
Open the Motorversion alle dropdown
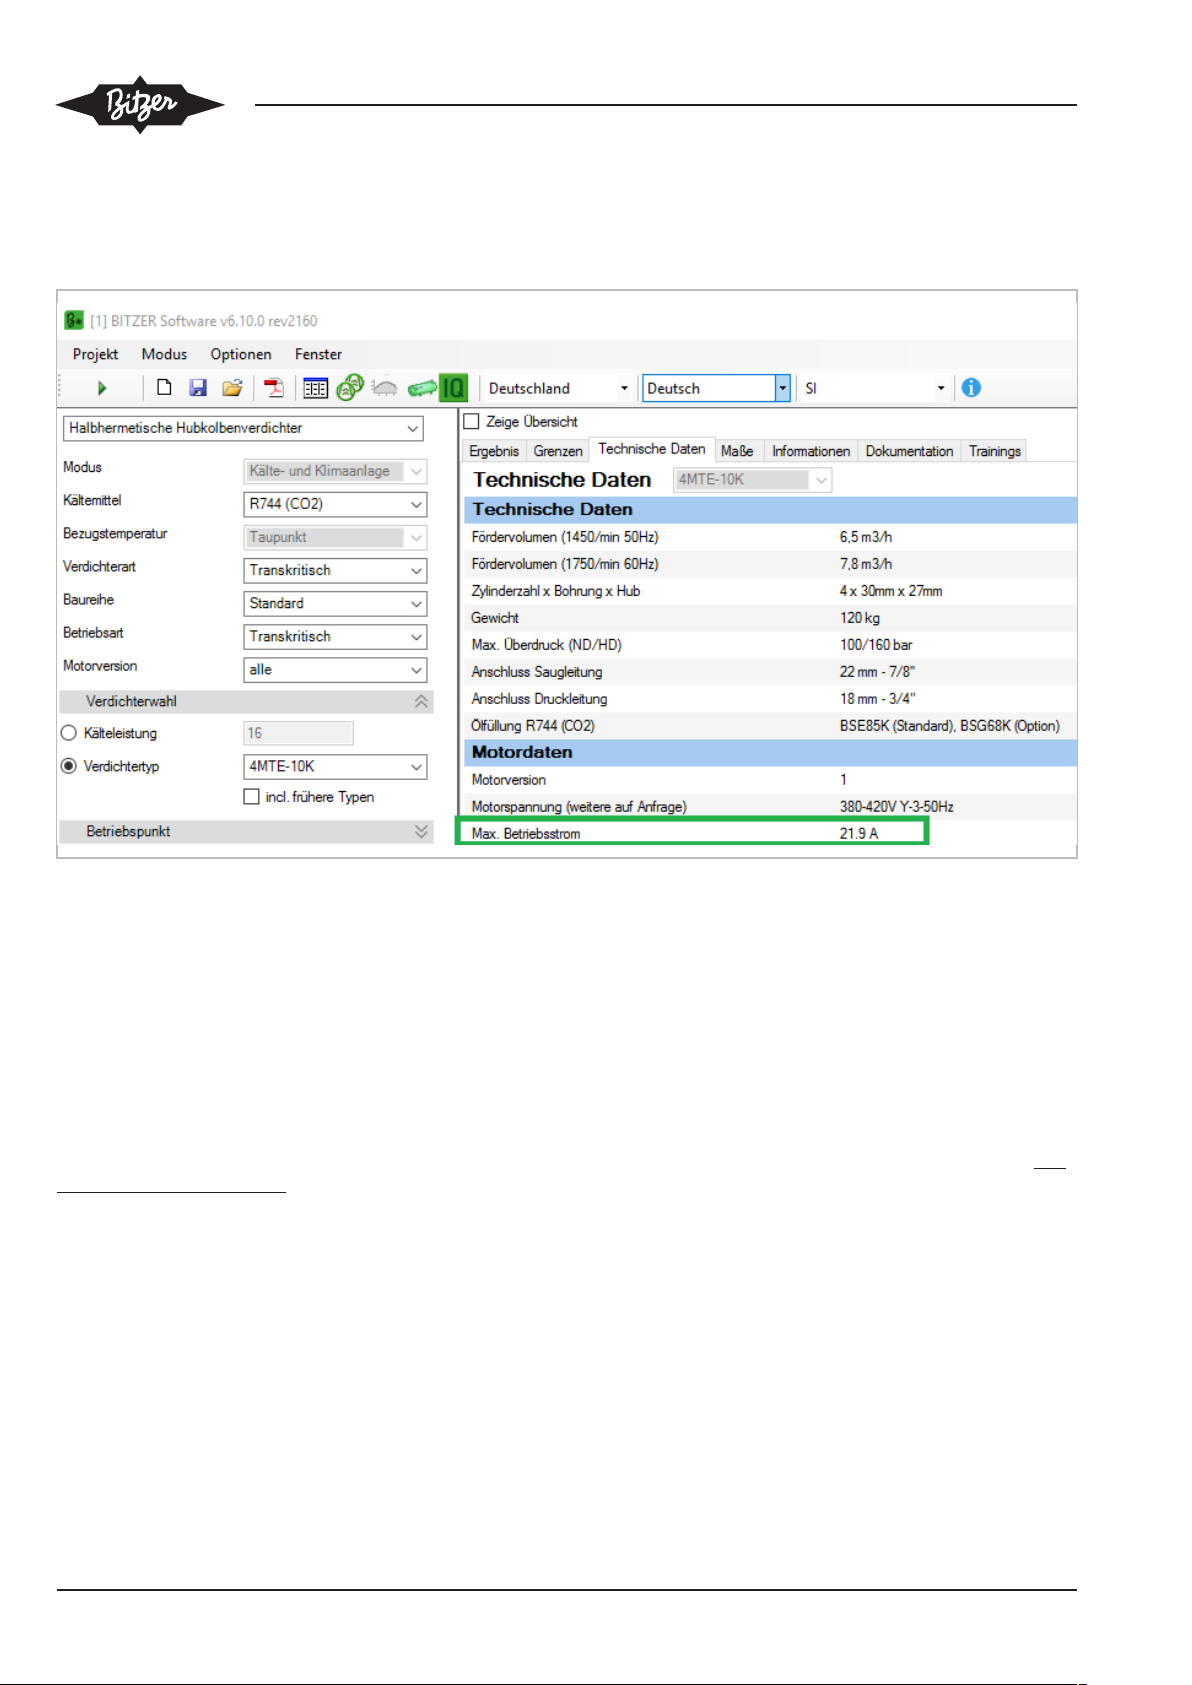pyautogui.click(x=335, y=669)
